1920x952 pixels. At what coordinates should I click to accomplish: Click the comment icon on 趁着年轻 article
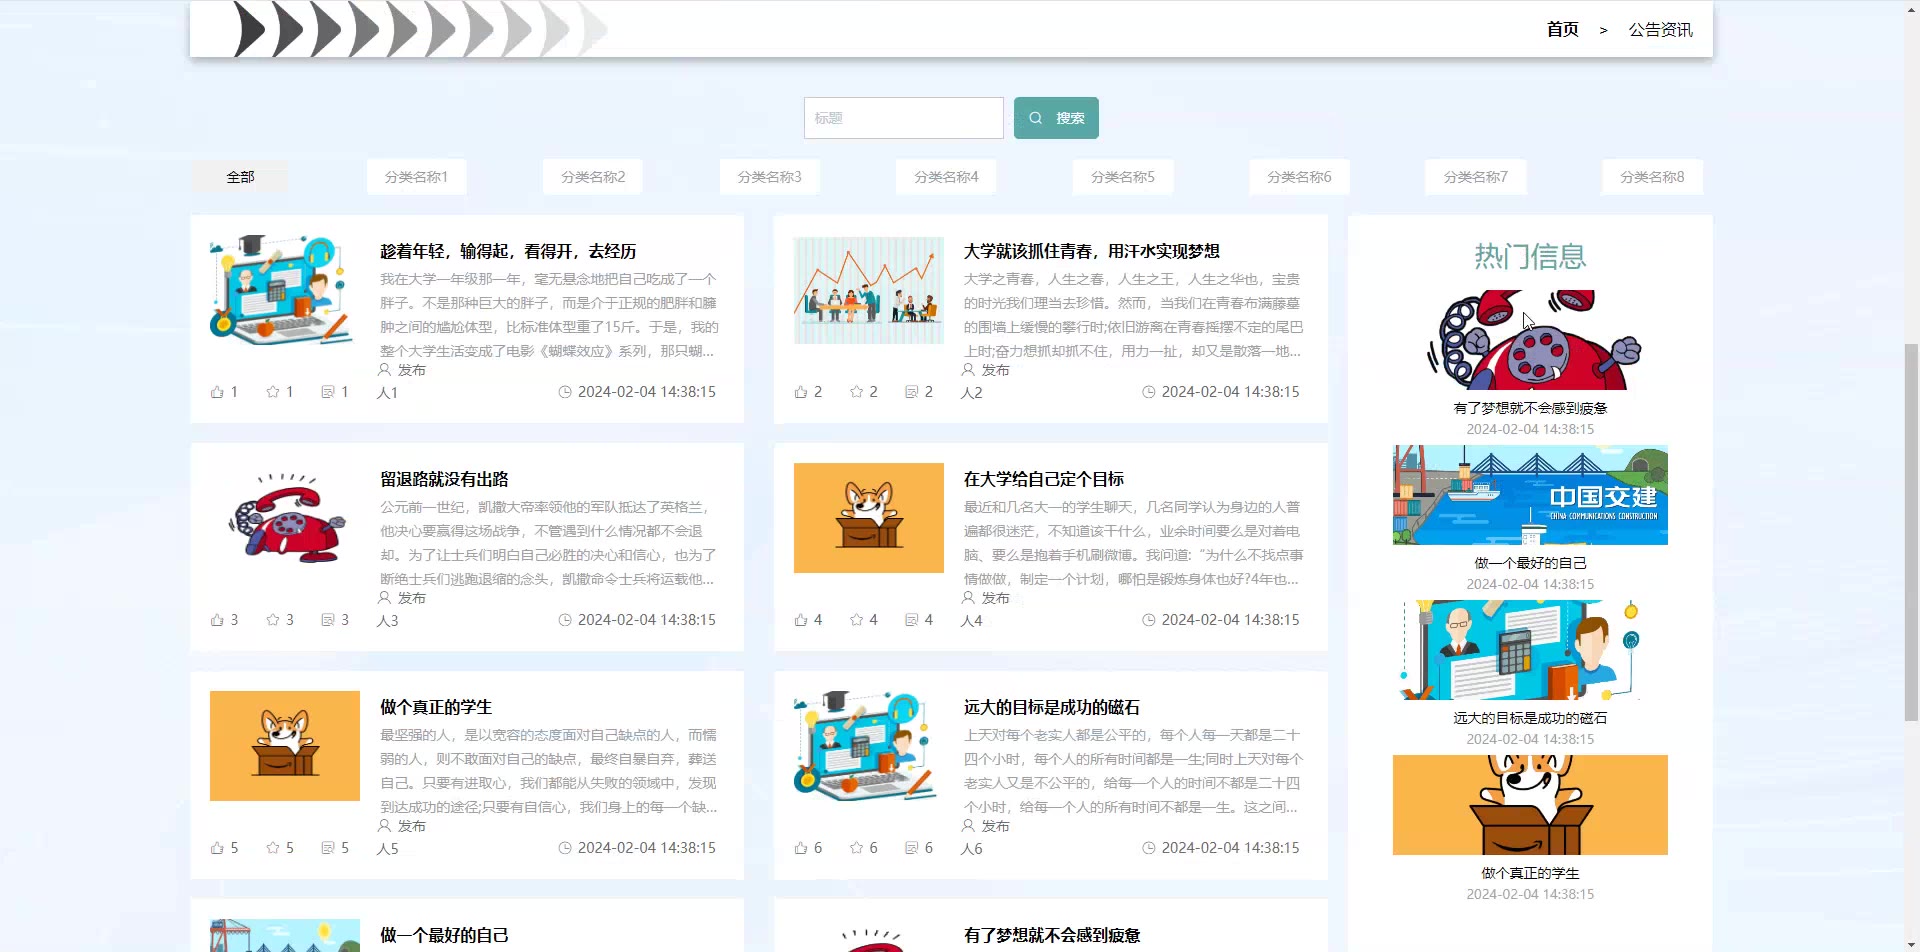point(328,392)
